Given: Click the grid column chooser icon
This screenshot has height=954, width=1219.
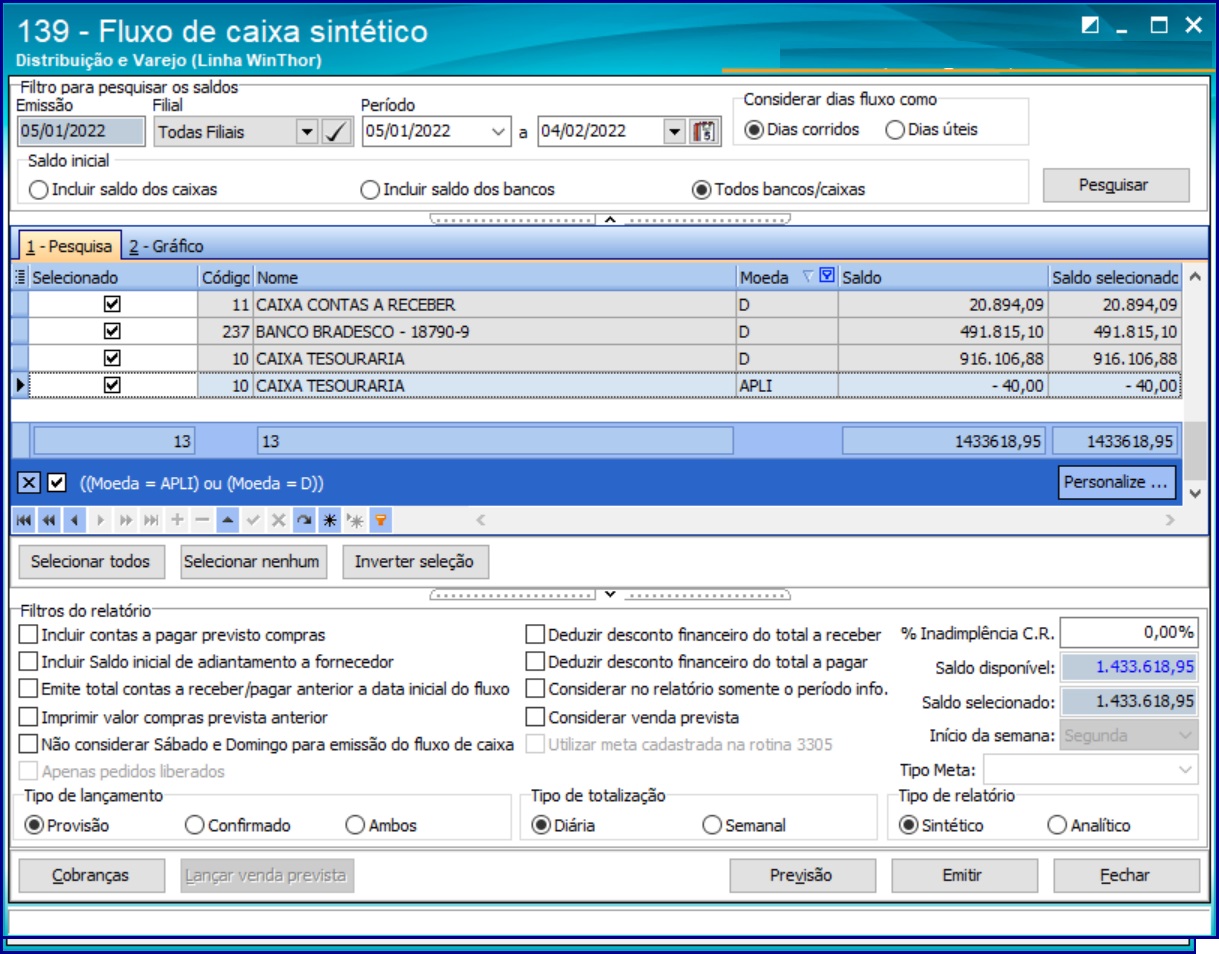Looking at the screenshot, I should click(21, 277).
